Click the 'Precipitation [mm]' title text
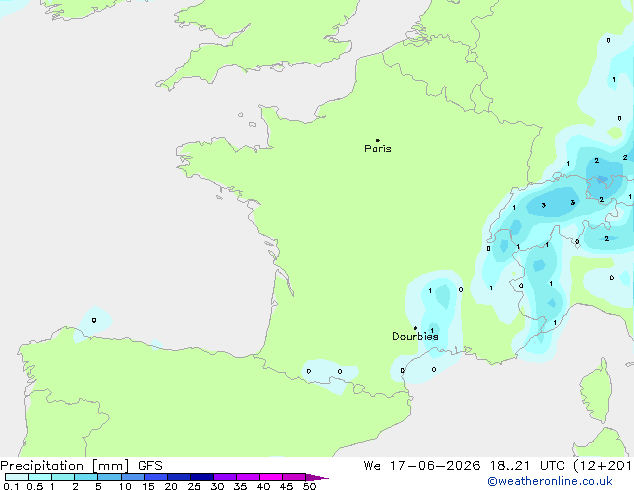This screenshot has height=490, width=634. click(x=65, y=466)
